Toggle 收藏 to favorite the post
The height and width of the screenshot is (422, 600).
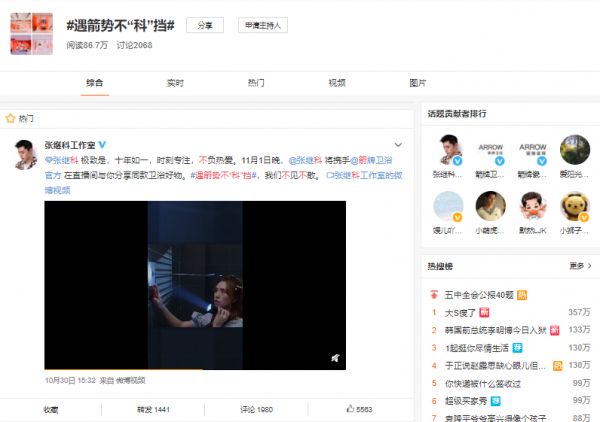[x=51, y=409]
